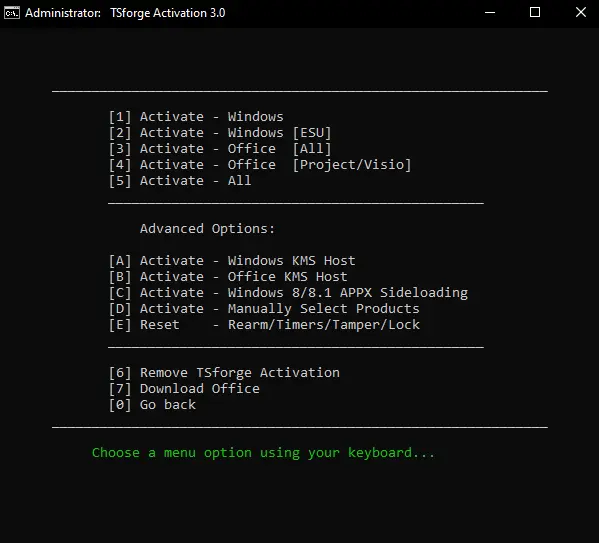Minimize the TSforge Activation window
Image resolution: width=599 pixels, height=543 pixels.
click(x=490, y=13)
